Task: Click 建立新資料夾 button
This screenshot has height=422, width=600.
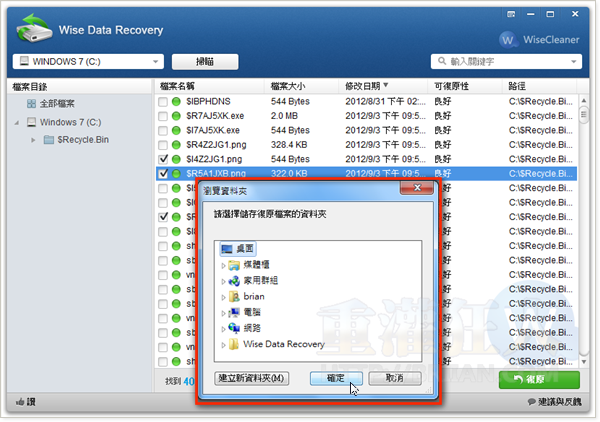Action: [253, 378]
